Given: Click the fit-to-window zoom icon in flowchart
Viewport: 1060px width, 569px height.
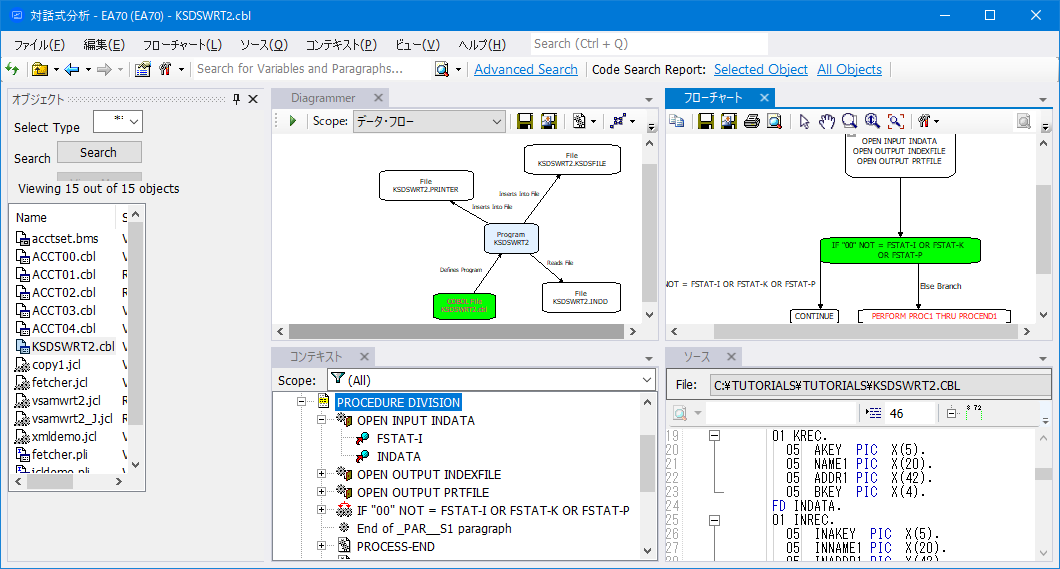Looking at the screenshot, I should coord(896,121).
